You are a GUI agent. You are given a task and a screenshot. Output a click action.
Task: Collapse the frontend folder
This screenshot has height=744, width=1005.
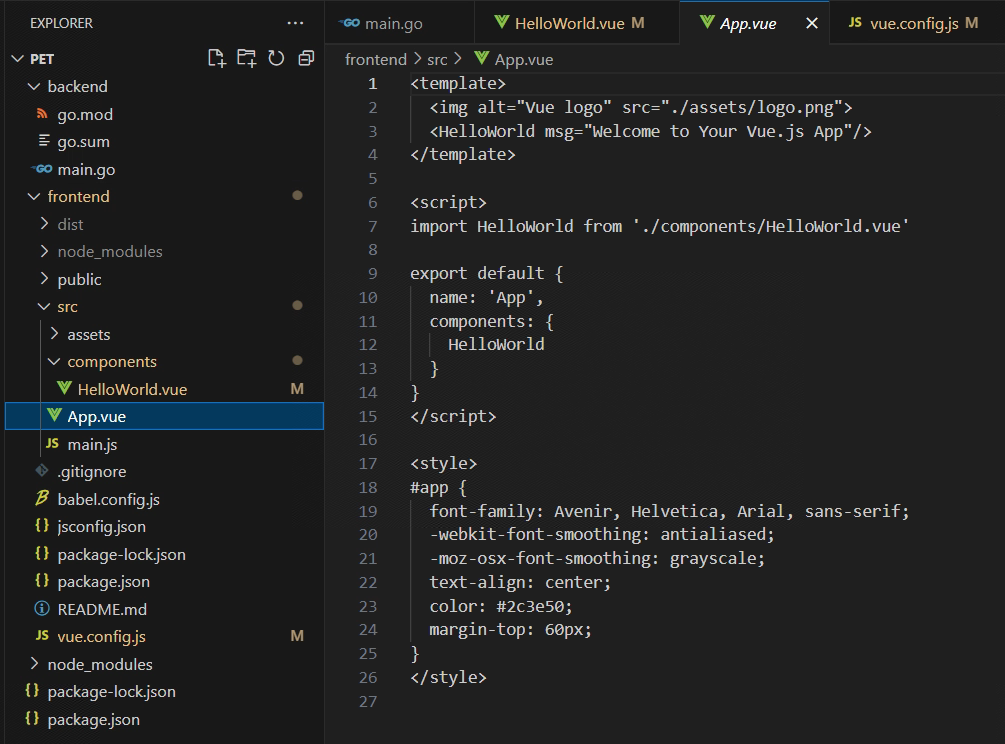pyautogui.click(x=34, y=197)
